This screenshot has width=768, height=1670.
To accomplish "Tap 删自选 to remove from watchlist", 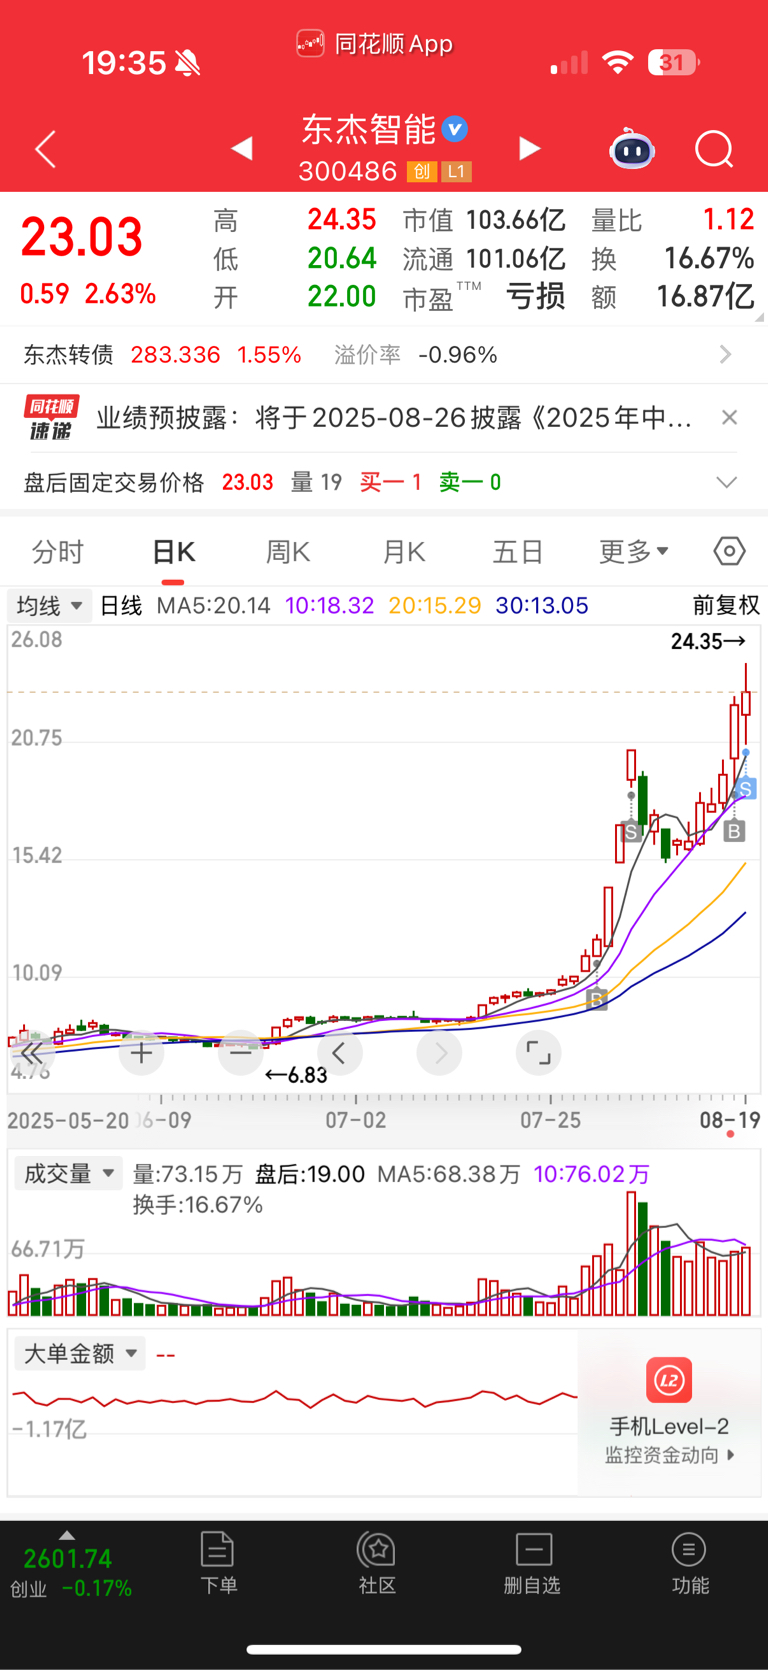I will click(x=532, y=1563).
